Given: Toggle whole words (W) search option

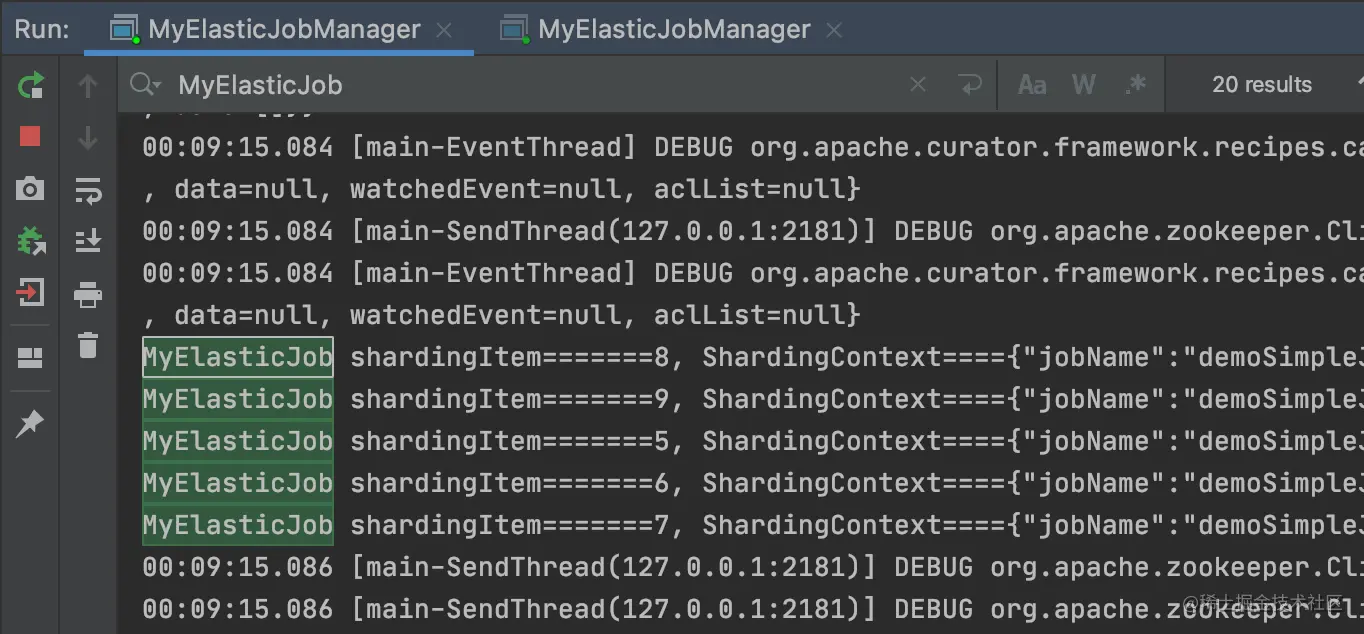Looking at the screenshot, I should pos(1084,85).
